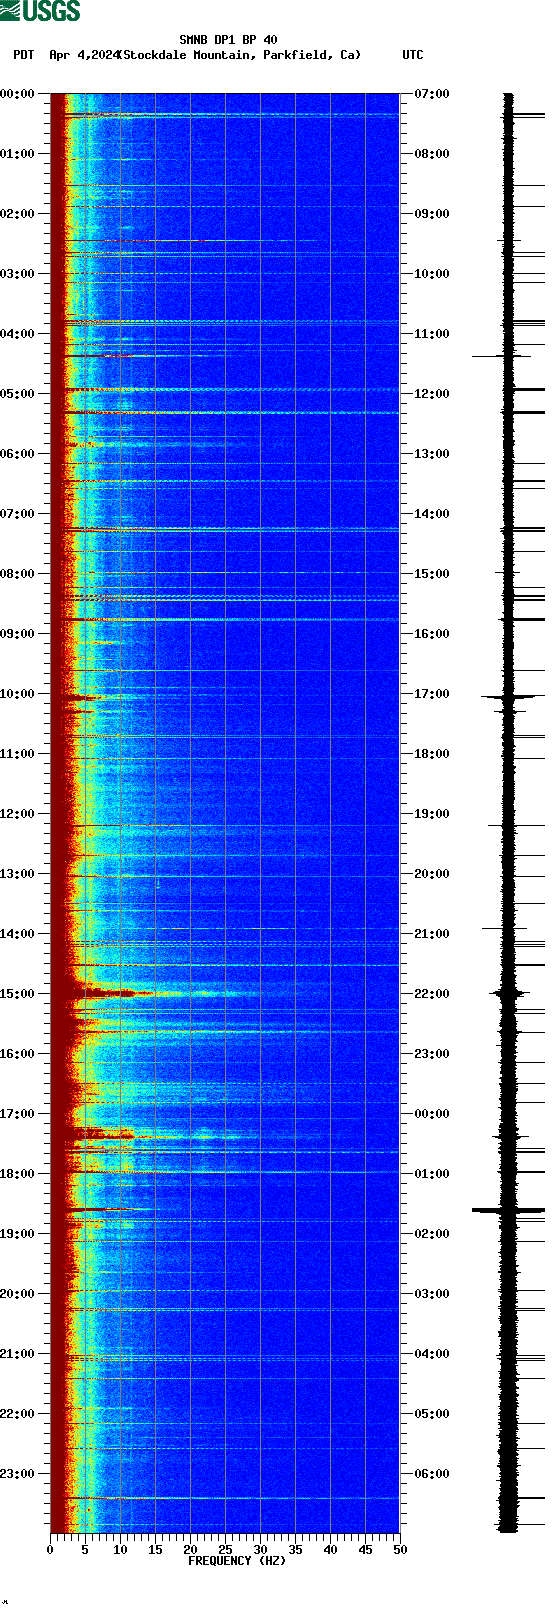Click the Apr 4,2024 date text
Viewport: 552px width, 1613px height.
click(x=84, y=55)
